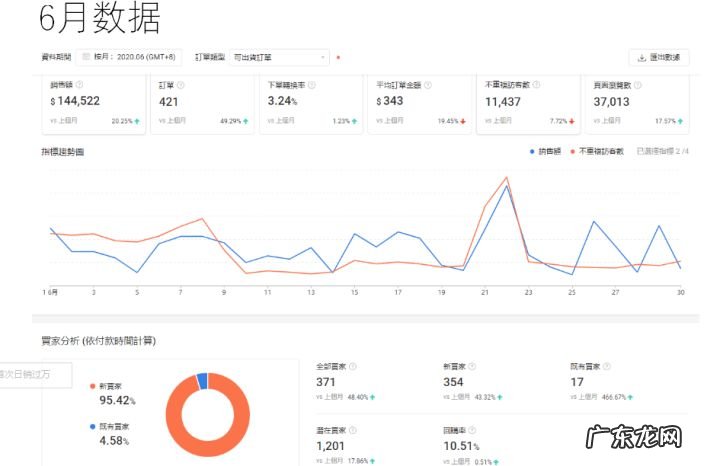The image size is (720, 466).
Task: Click the 匯出數據 export button
Action: pos(658,57)
